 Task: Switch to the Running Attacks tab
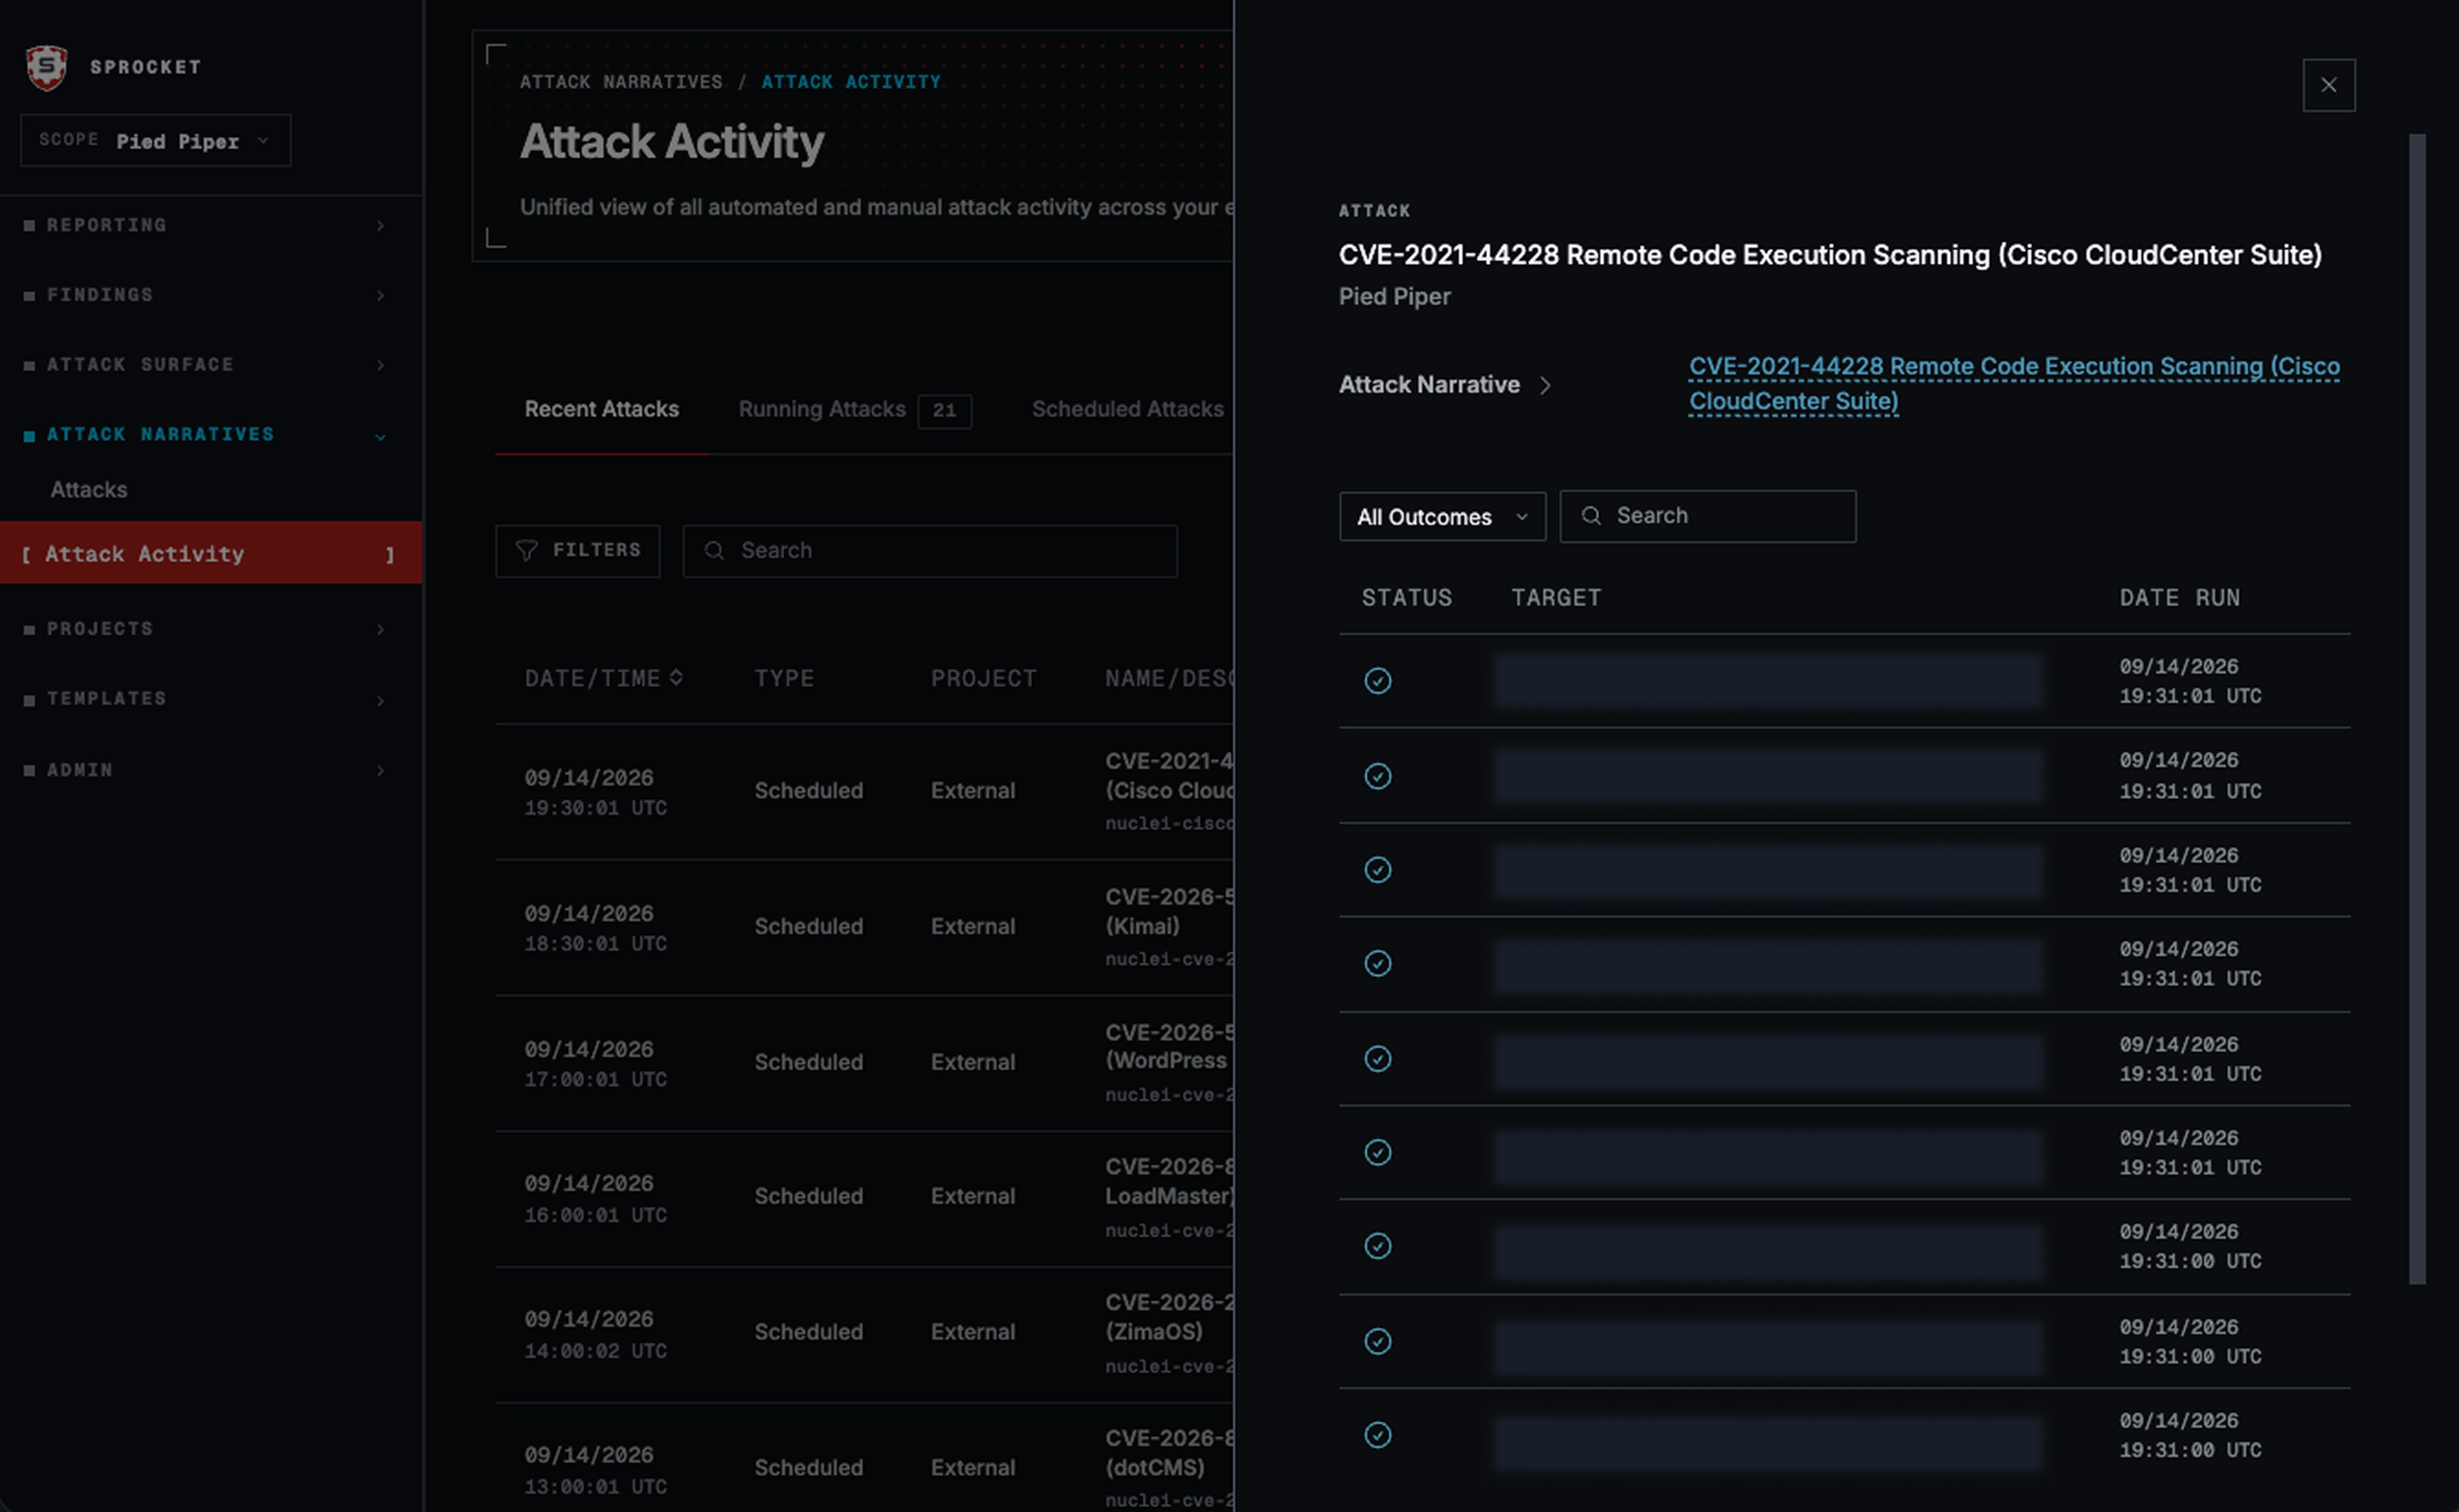coord(854,410)
